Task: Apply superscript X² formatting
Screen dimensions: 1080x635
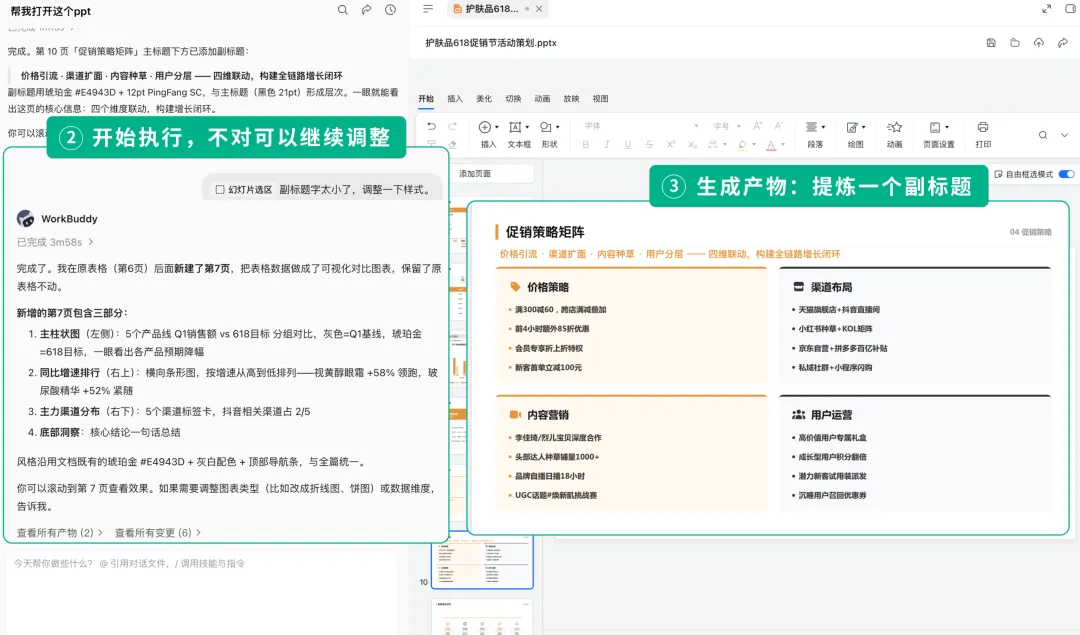Action: 671,145
